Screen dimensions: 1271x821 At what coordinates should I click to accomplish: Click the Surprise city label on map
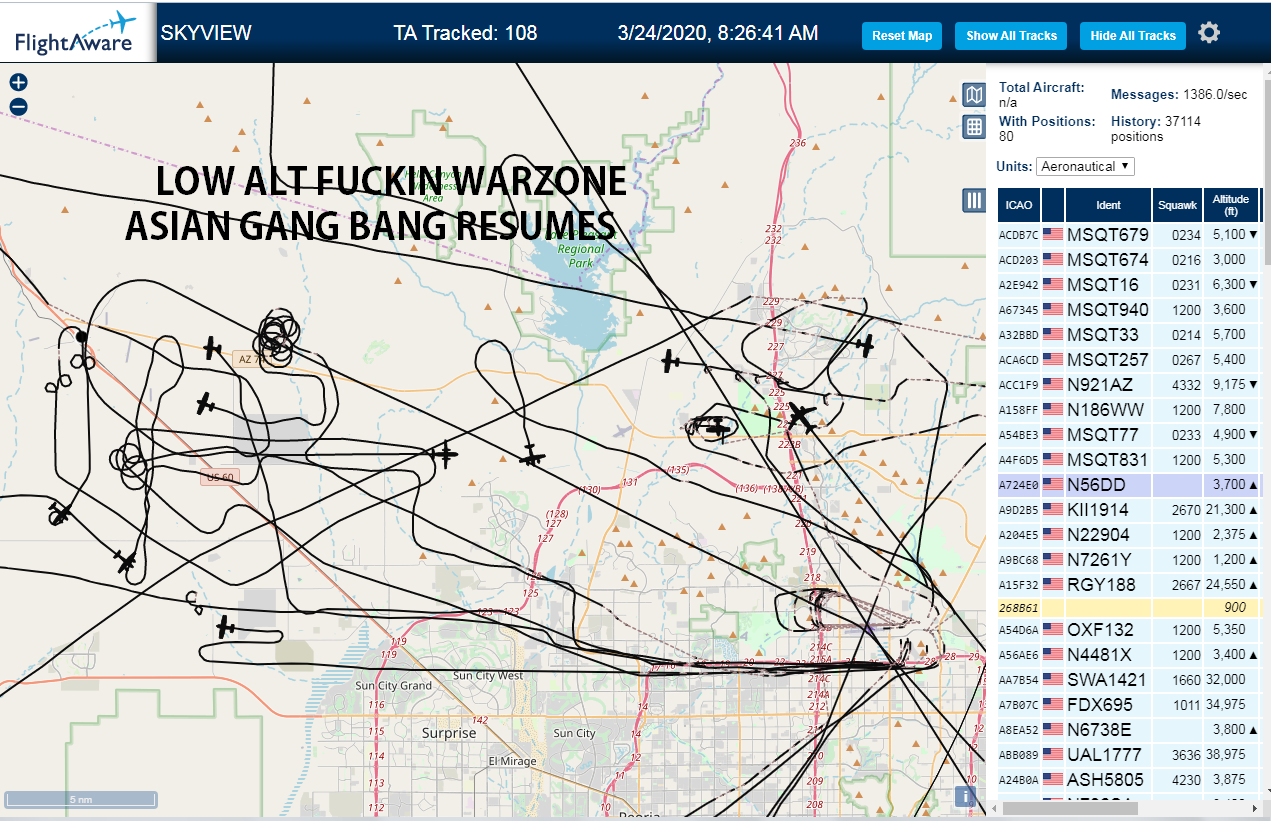449,733
